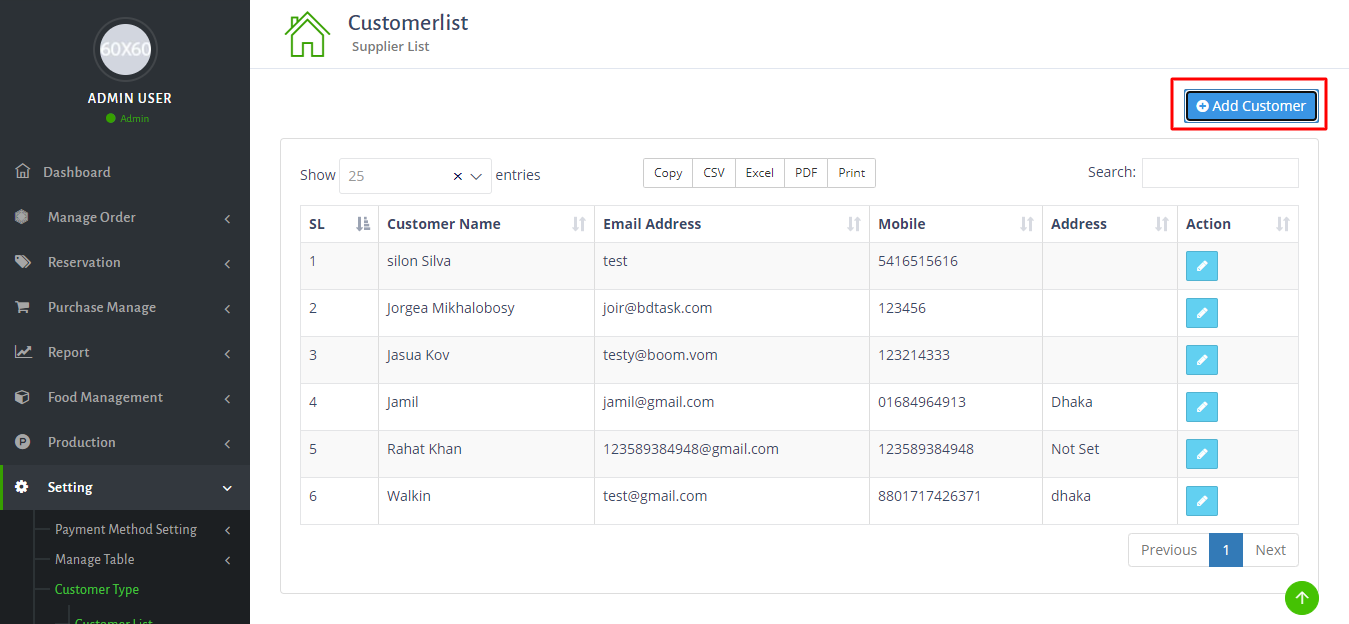Click the green home icon in header

[307, 35]
